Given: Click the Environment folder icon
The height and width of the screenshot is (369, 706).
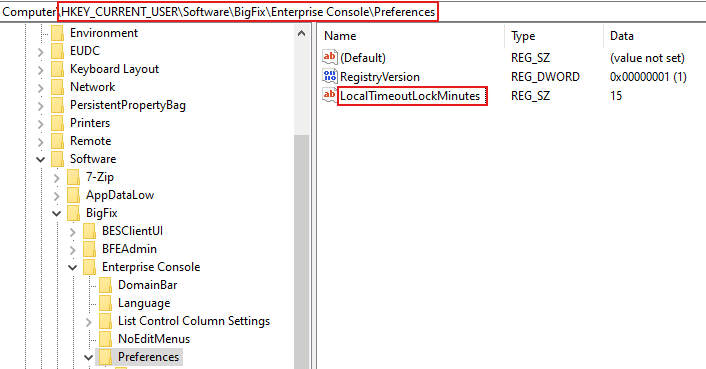Looking at the screenshot, I should 57,33.
